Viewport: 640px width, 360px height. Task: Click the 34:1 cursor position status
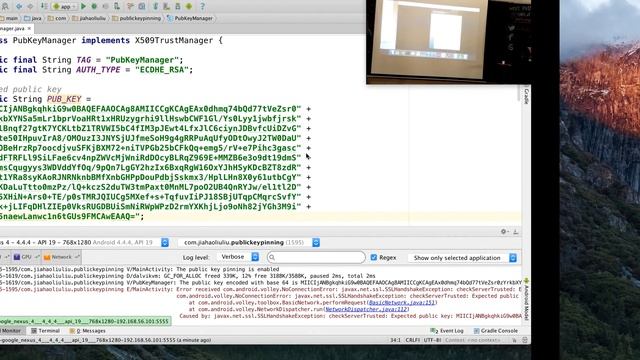[396, 340]
